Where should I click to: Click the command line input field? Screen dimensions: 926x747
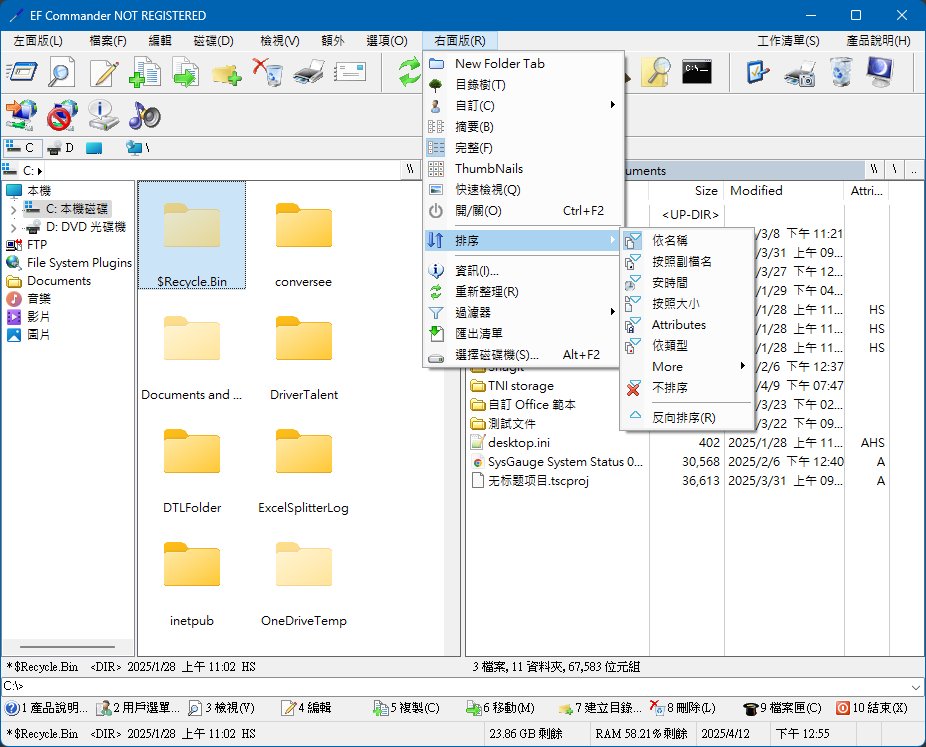tap(460, 686)
